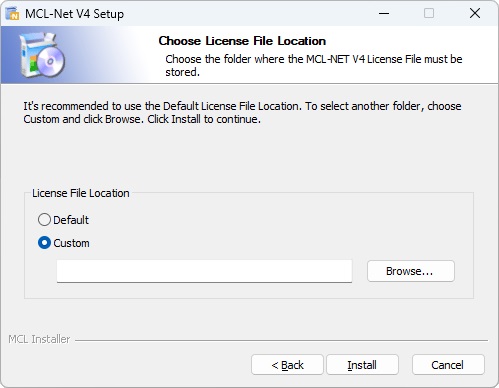The width and height of the screenshot is (499, 388).
Task: Focus the custom license path text field
Action: [x=204, y=271]
